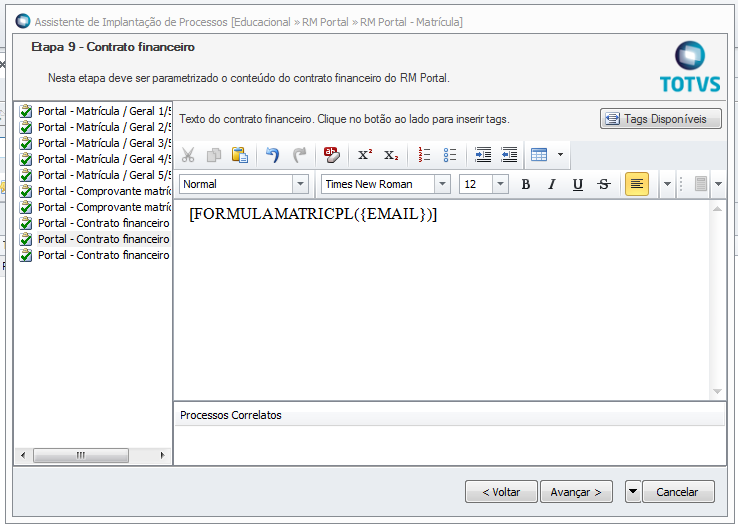Image resolution: width=738 pixels, height=529 pixels.
Task: Toggle italic formatting
Action: [552, 184]
